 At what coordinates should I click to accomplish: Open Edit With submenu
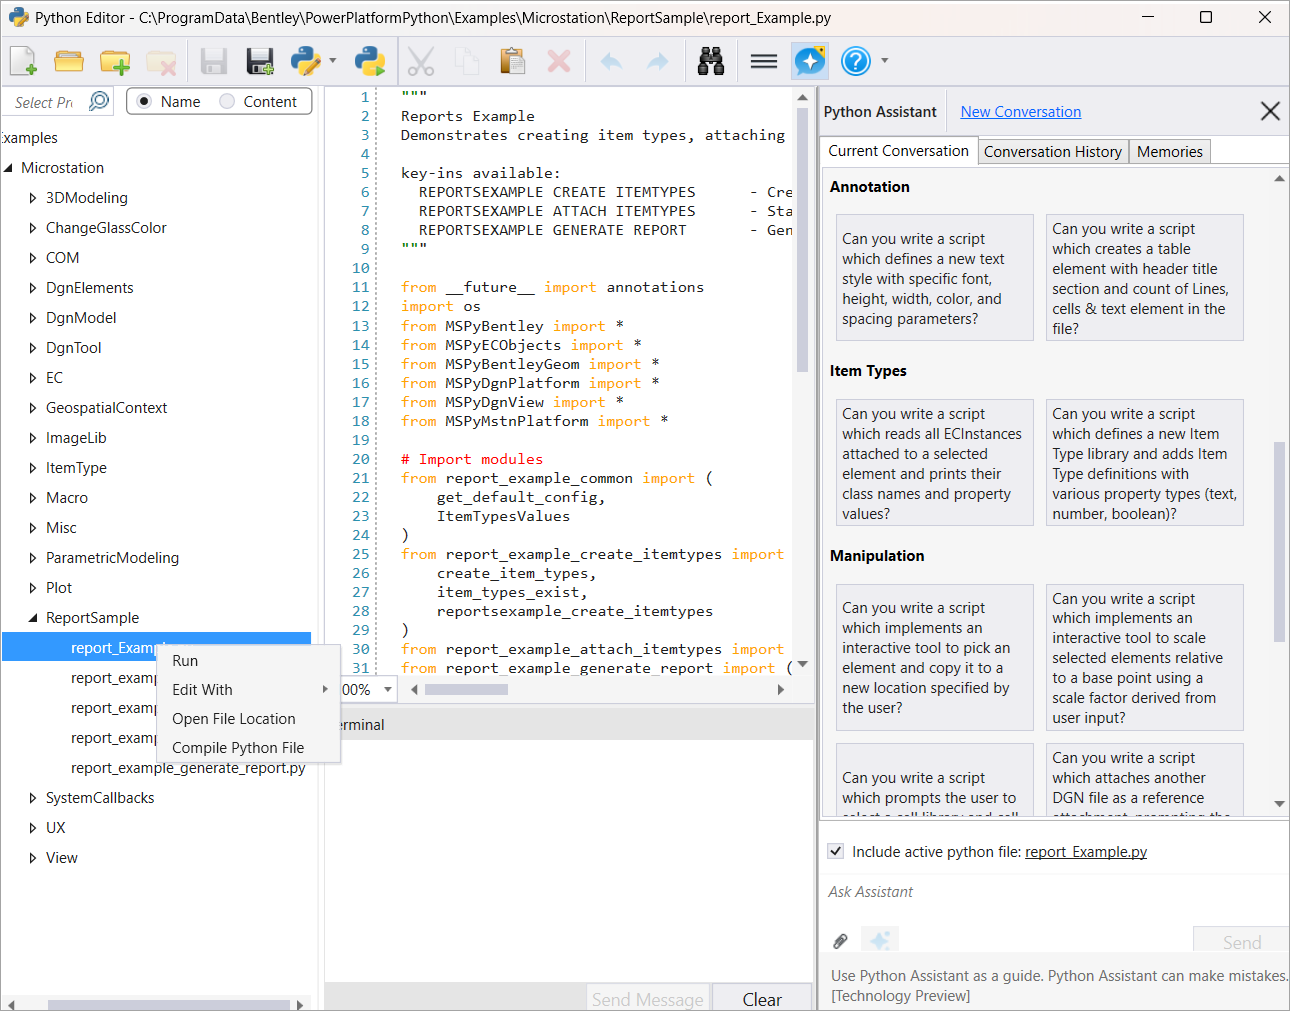[248, 690]
